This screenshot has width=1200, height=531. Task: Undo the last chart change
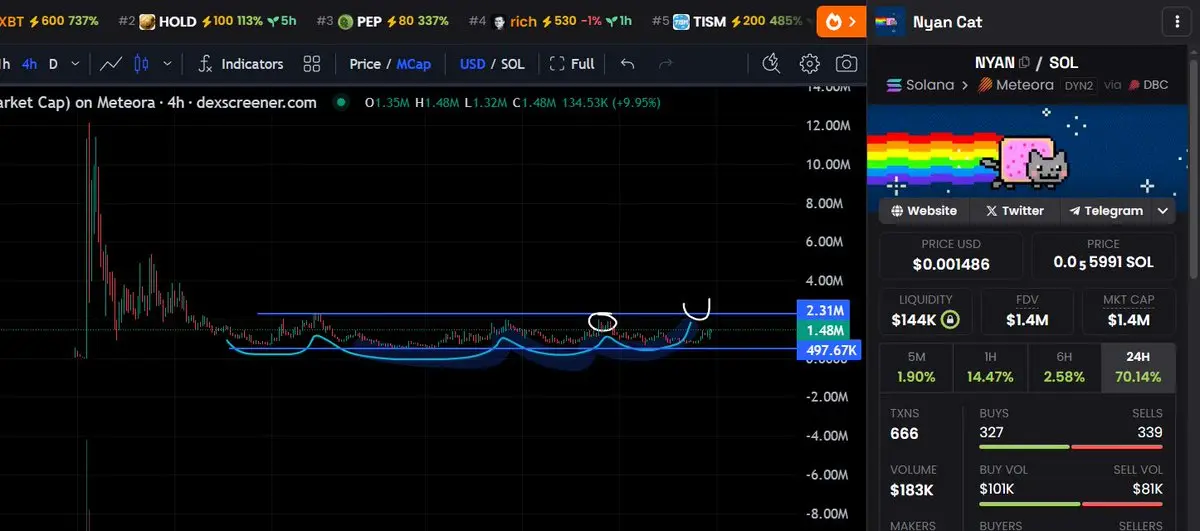(x=627, y=64)
